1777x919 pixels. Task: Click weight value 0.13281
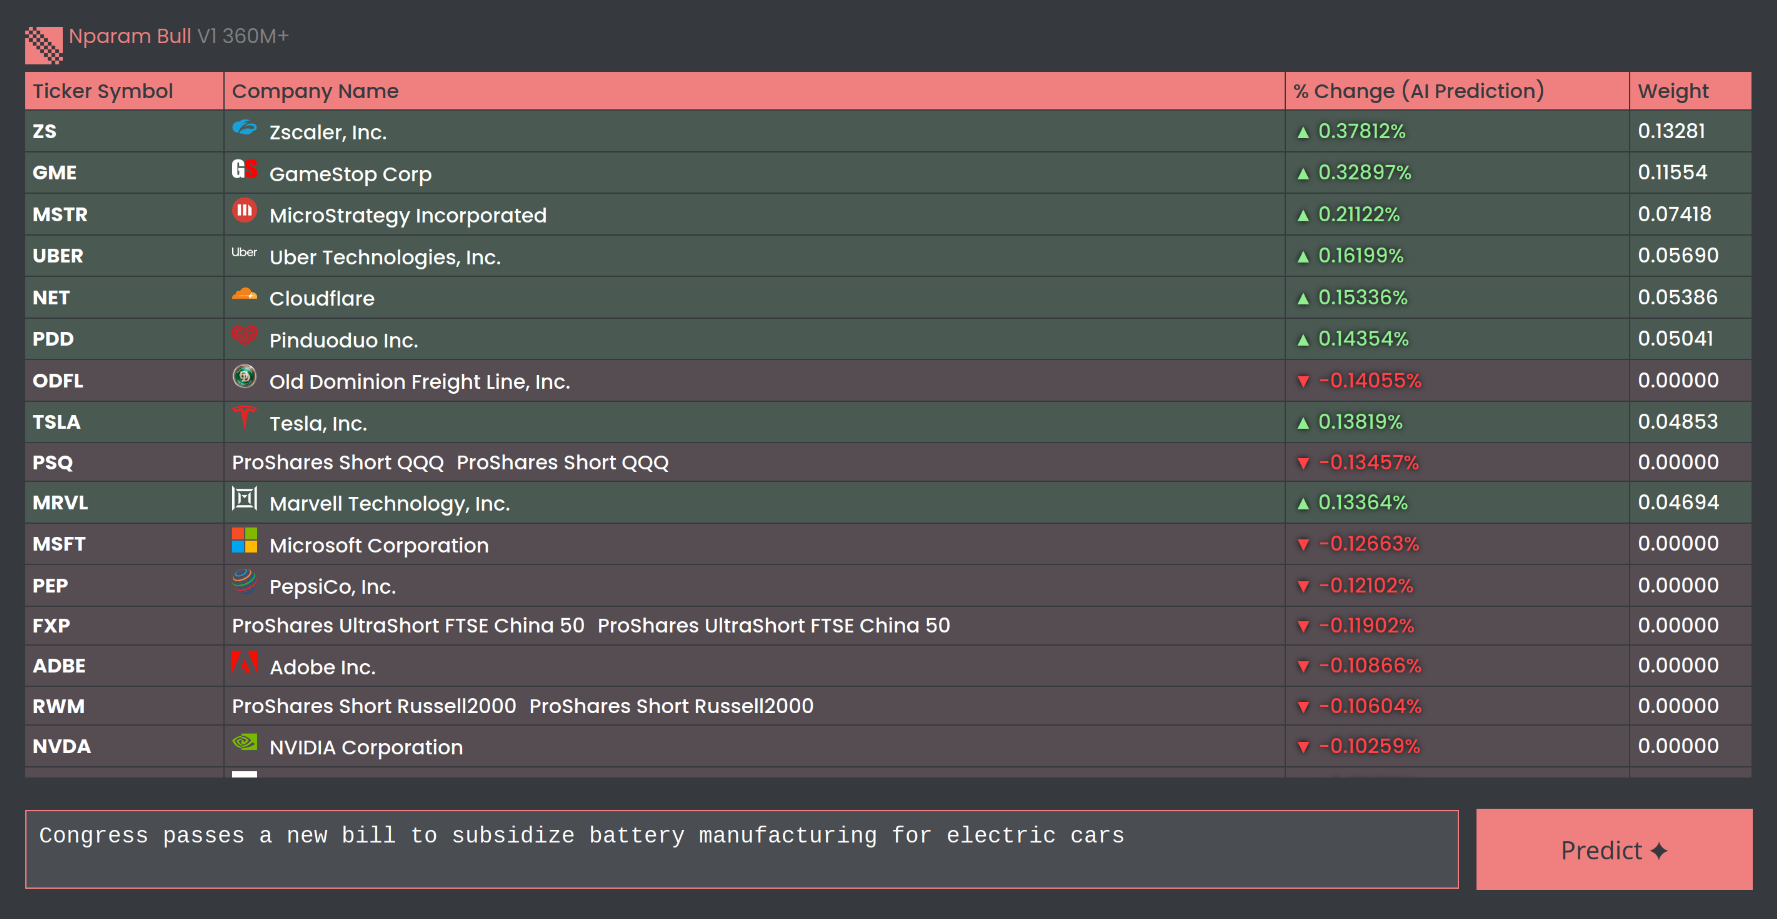pos(1671,131)
